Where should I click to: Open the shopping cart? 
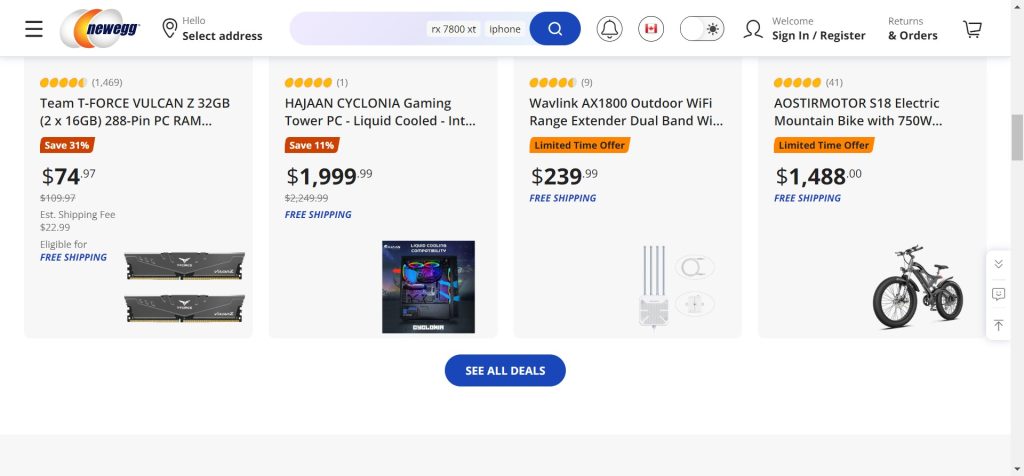[972, 29]
